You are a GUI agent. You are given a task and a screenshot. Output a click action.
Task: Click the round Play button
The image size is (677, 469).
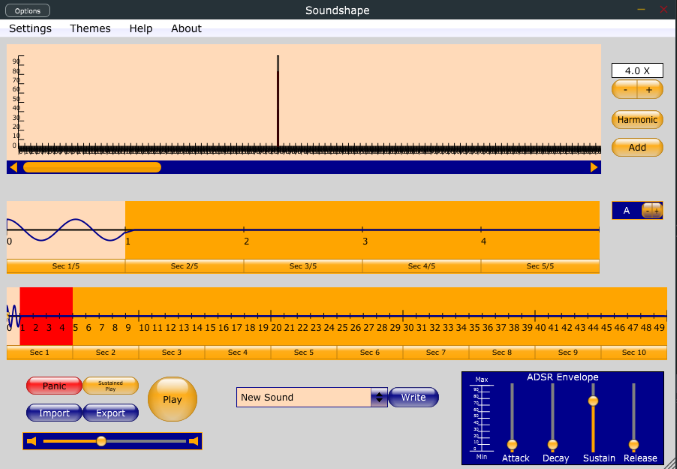172,399
